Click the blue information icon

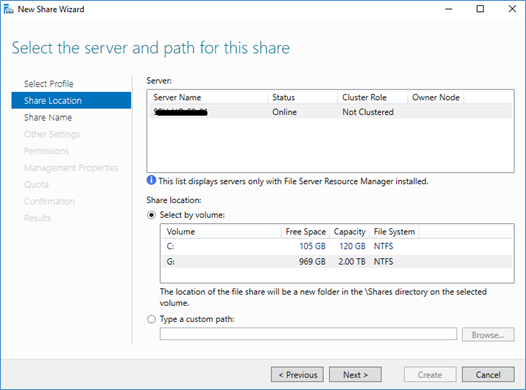pyautogui.click(x=151, y=180)
